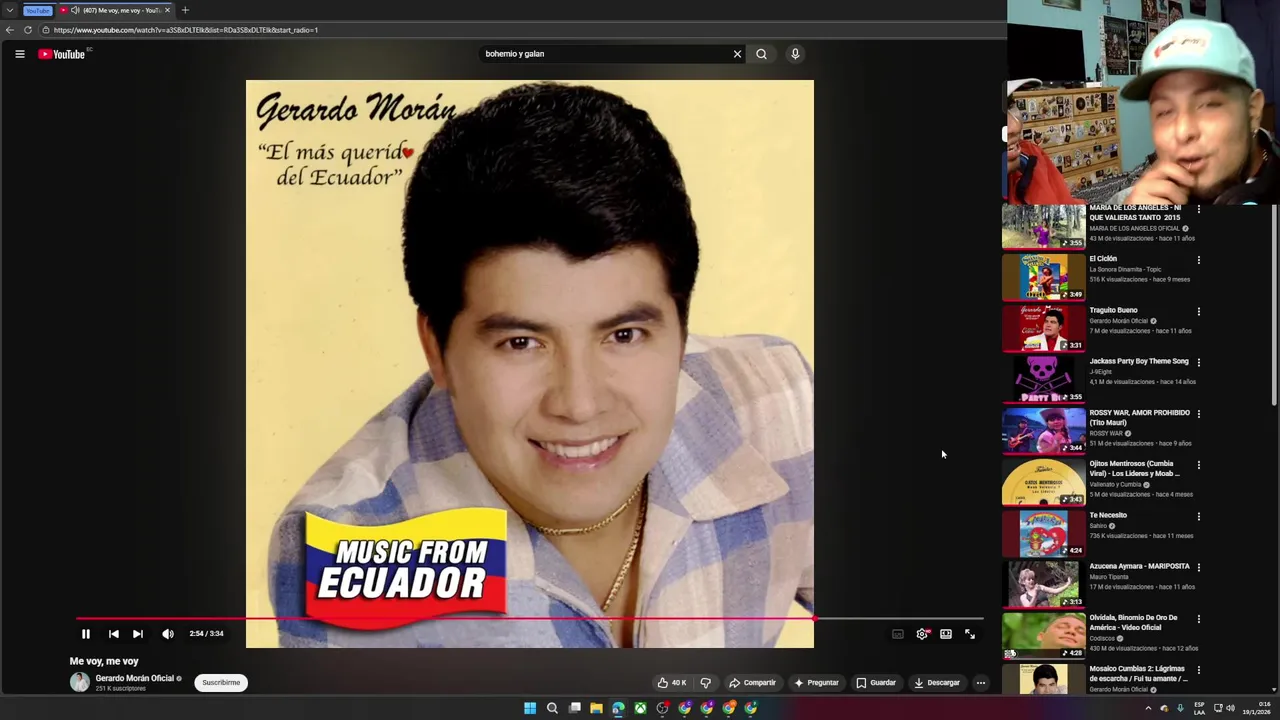1280x720 pixels.
Task: Open the Windows Start menu
Action: [x=530, y=708]
